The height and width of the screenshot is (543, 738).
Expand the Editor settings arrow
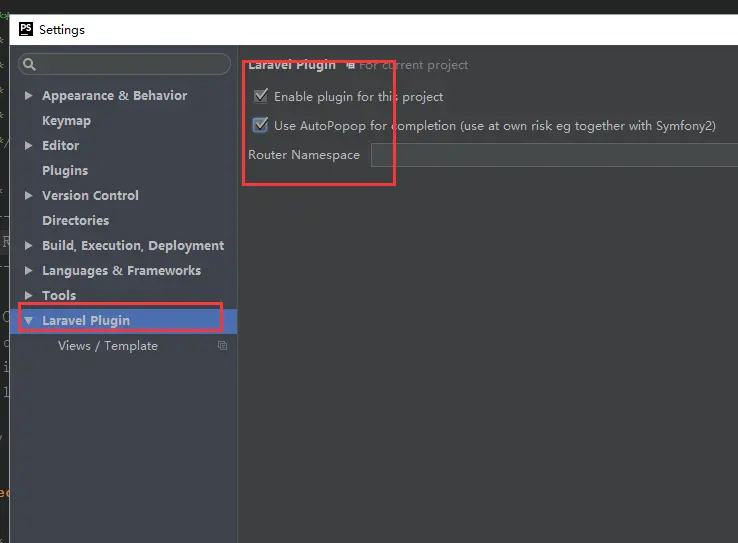pyautogui.click(x=28, y=145)
